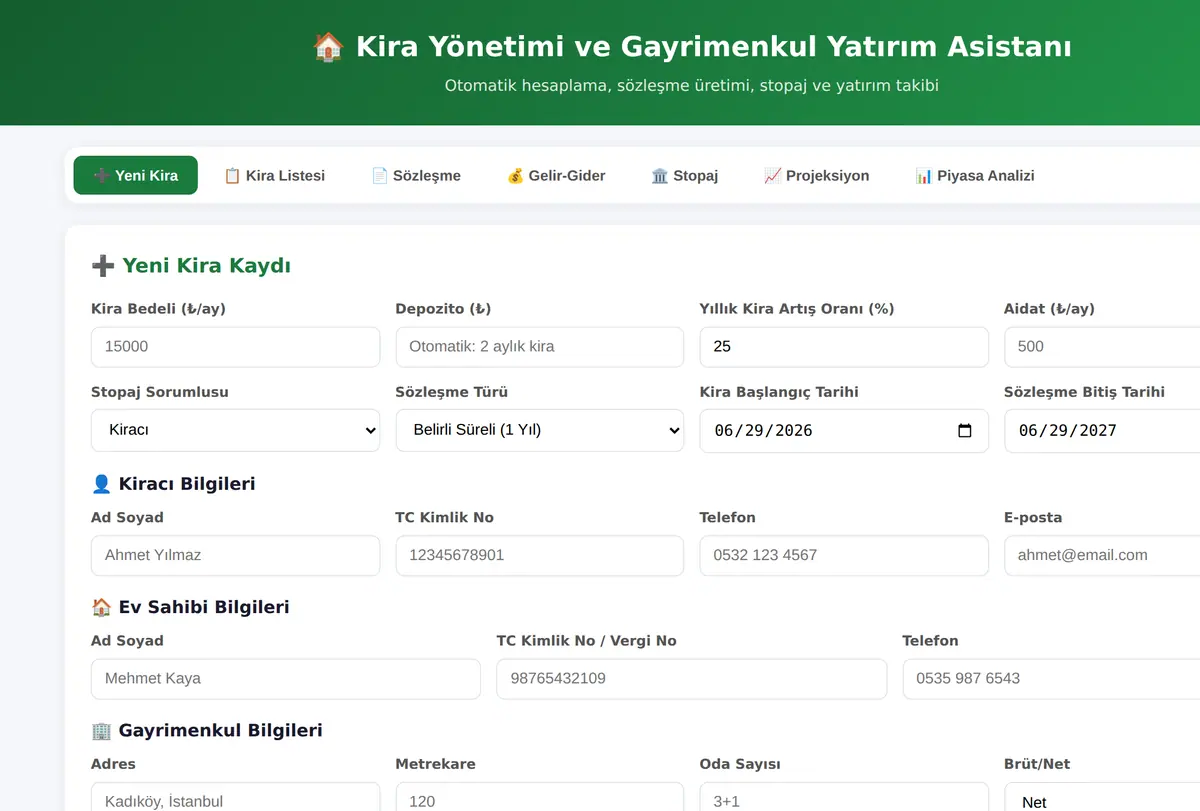Viewport: 1200px width, 811px height.
Task: Click the 'Stopaj Sorumlusu' label
Action: [160, 392]
